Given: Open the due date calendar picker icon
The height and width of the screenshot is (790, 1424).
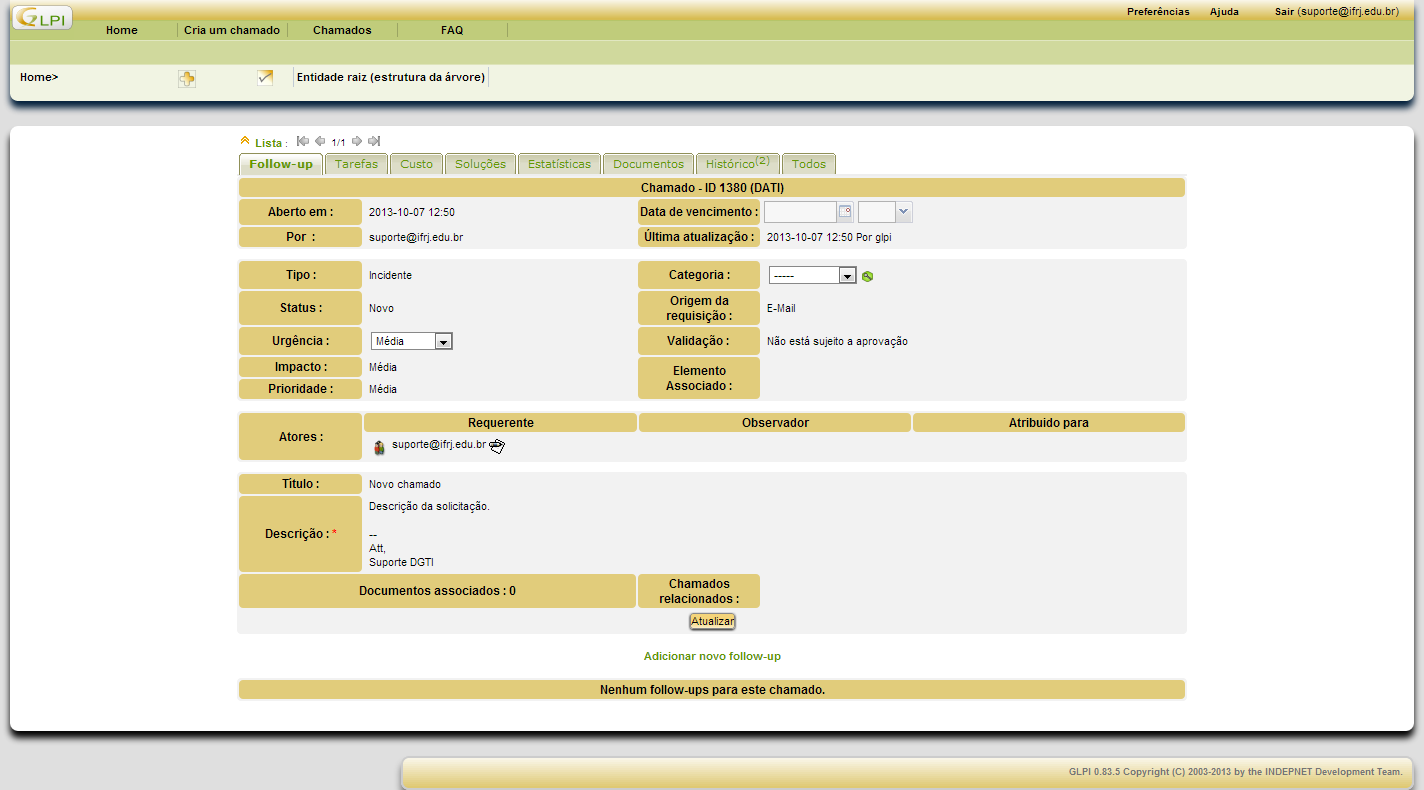Looking at the screenshot, I should (x=845, y=211).
